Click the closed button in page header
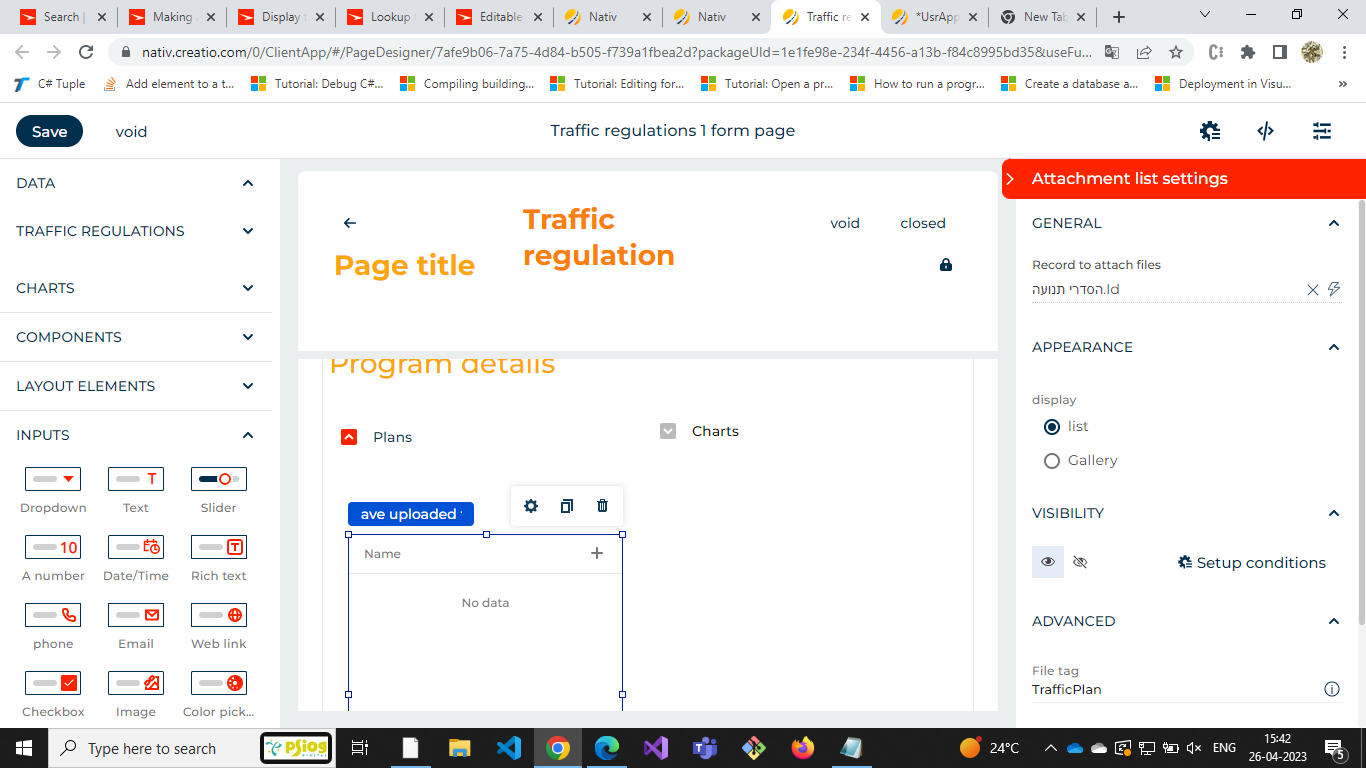This screenshot has width=1366, height=768. coord(923,223)
